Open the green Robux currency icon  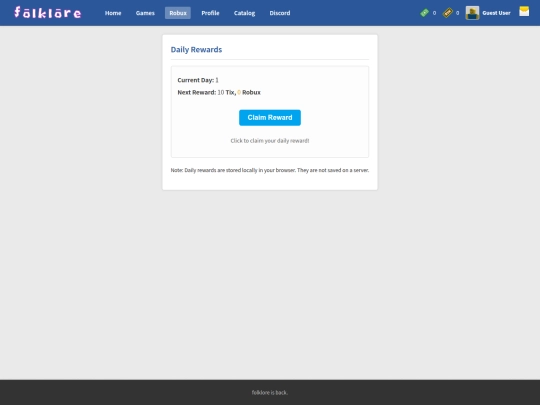pyautogui.click(x=424, y=13)
